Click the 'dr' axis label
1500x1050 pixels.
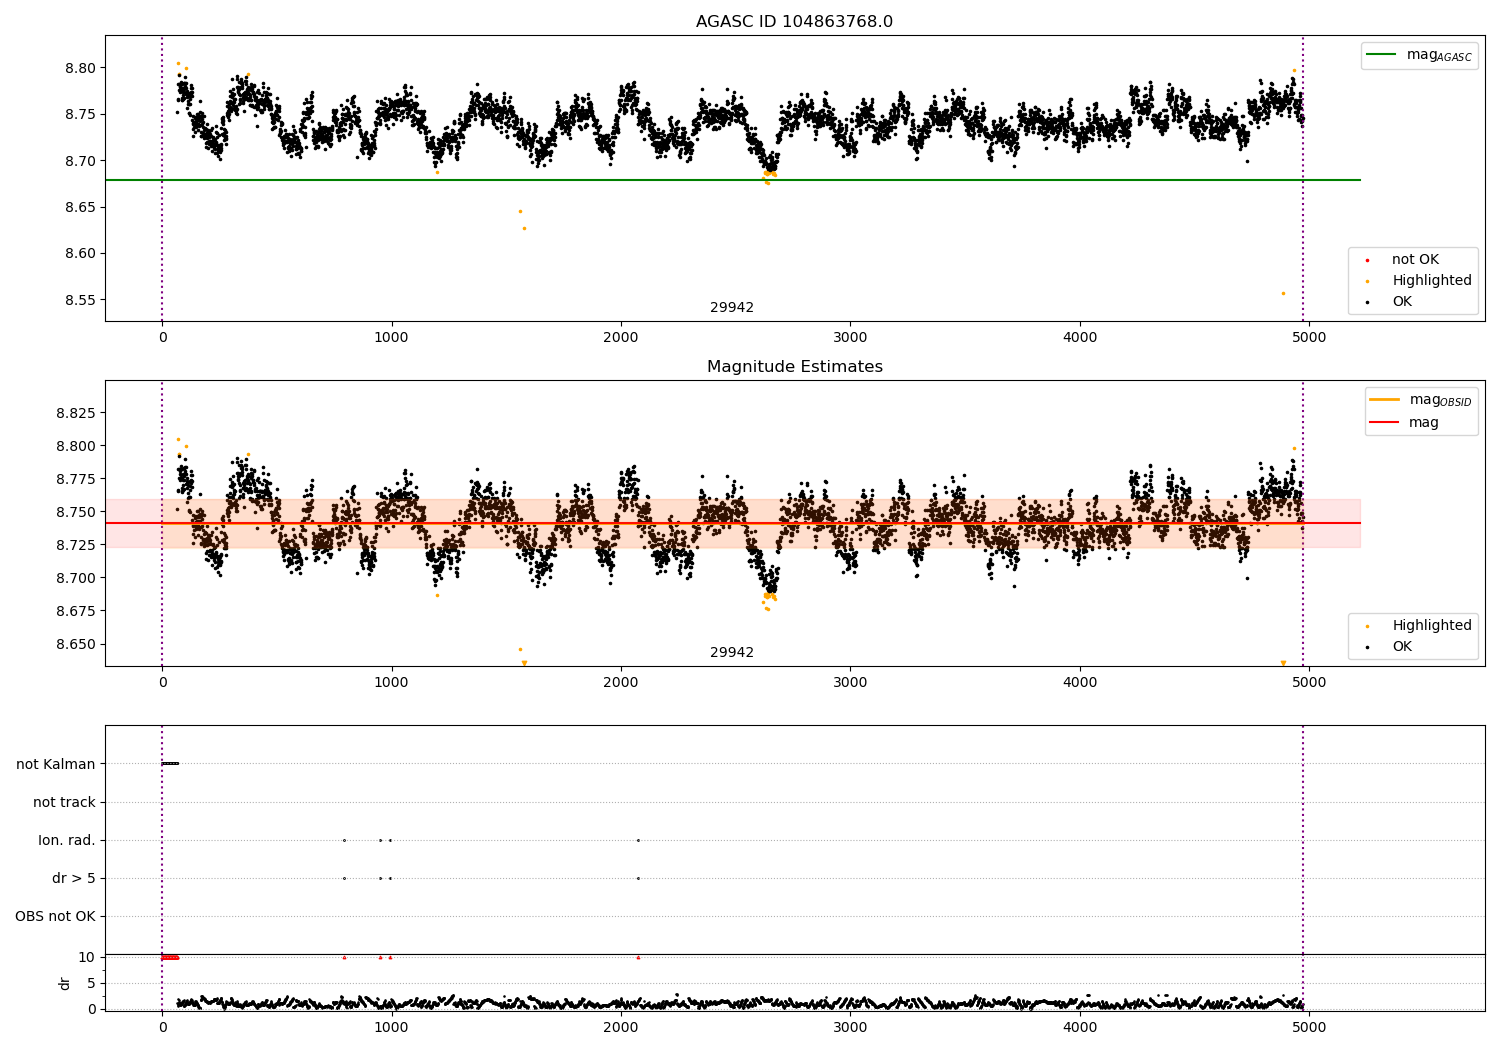tap(65, 983)
